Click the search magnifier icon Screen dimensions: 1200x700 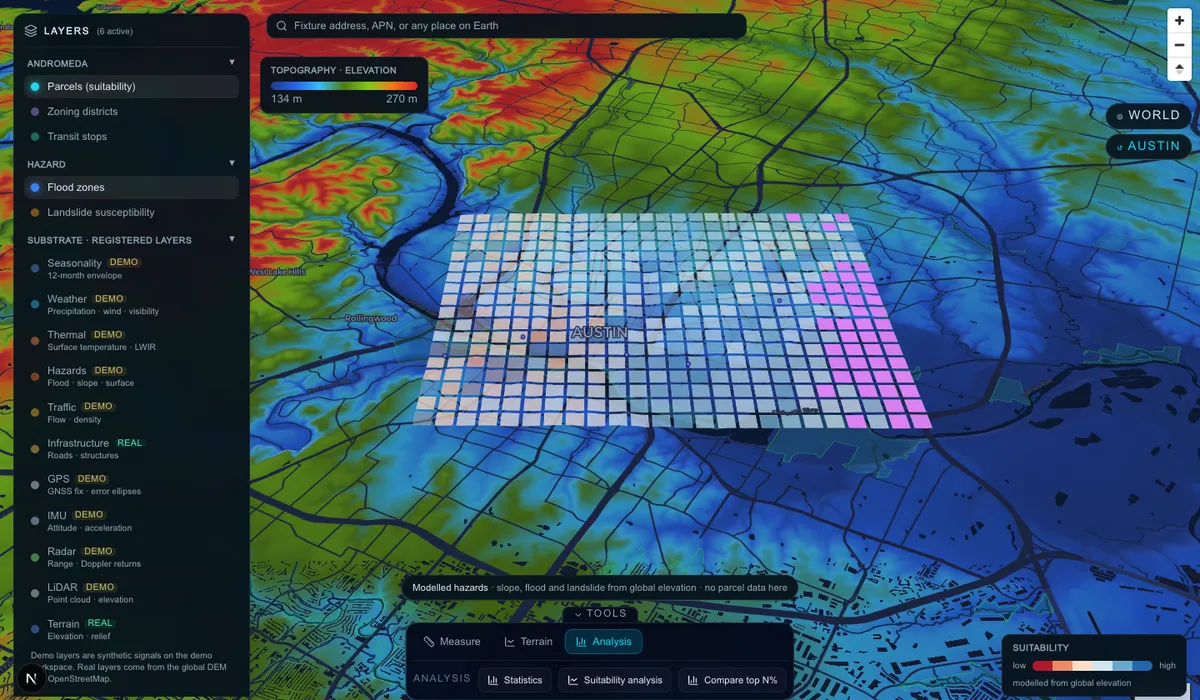click(282, 26)
